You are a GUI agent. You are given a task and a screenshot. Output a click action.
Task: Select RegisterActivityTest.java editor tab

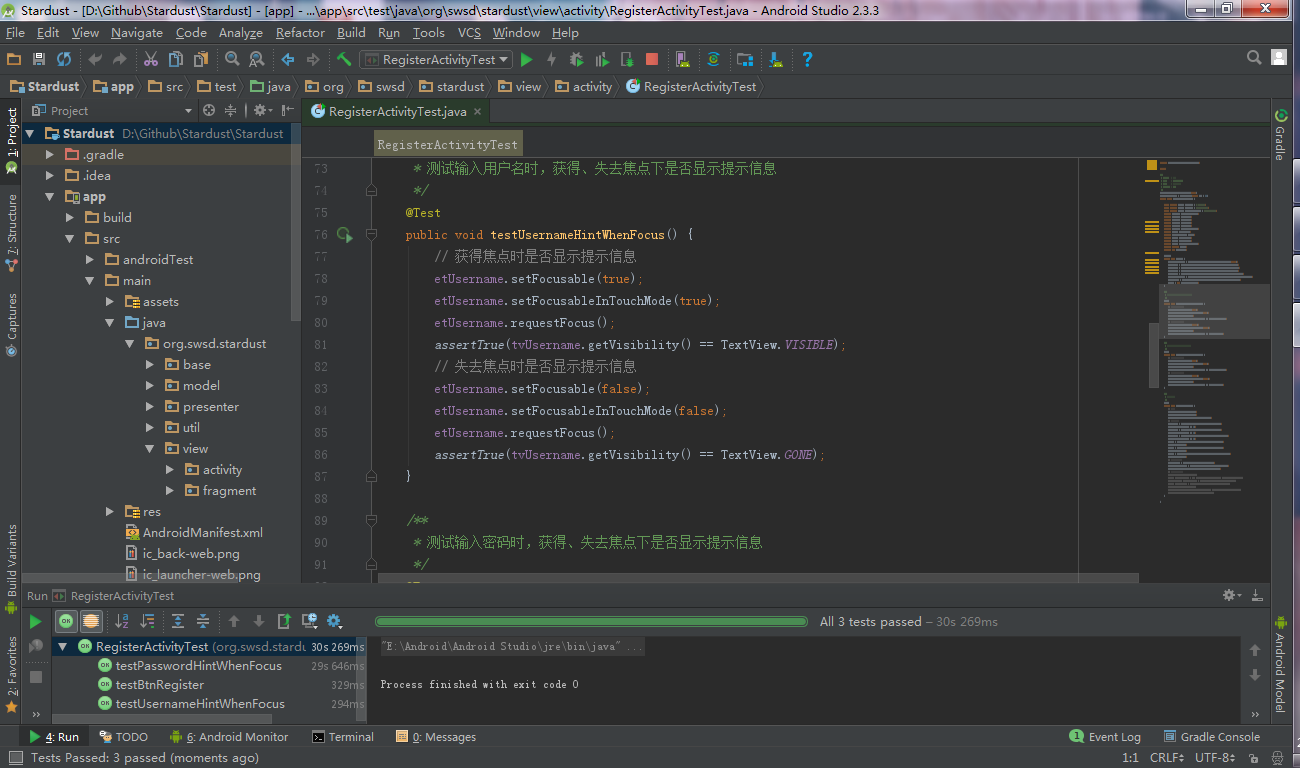396,112
